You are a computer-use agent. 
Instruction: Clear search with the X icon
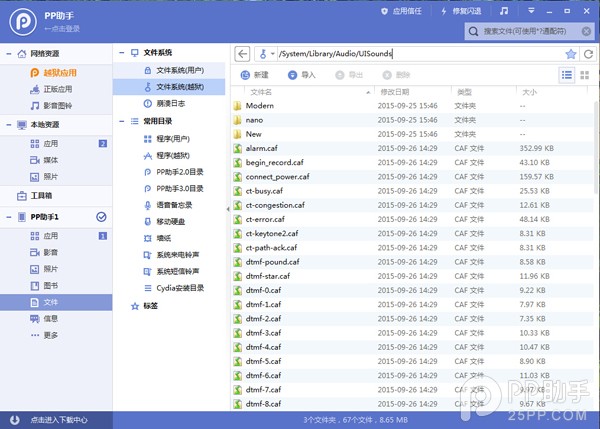point(586,31)
